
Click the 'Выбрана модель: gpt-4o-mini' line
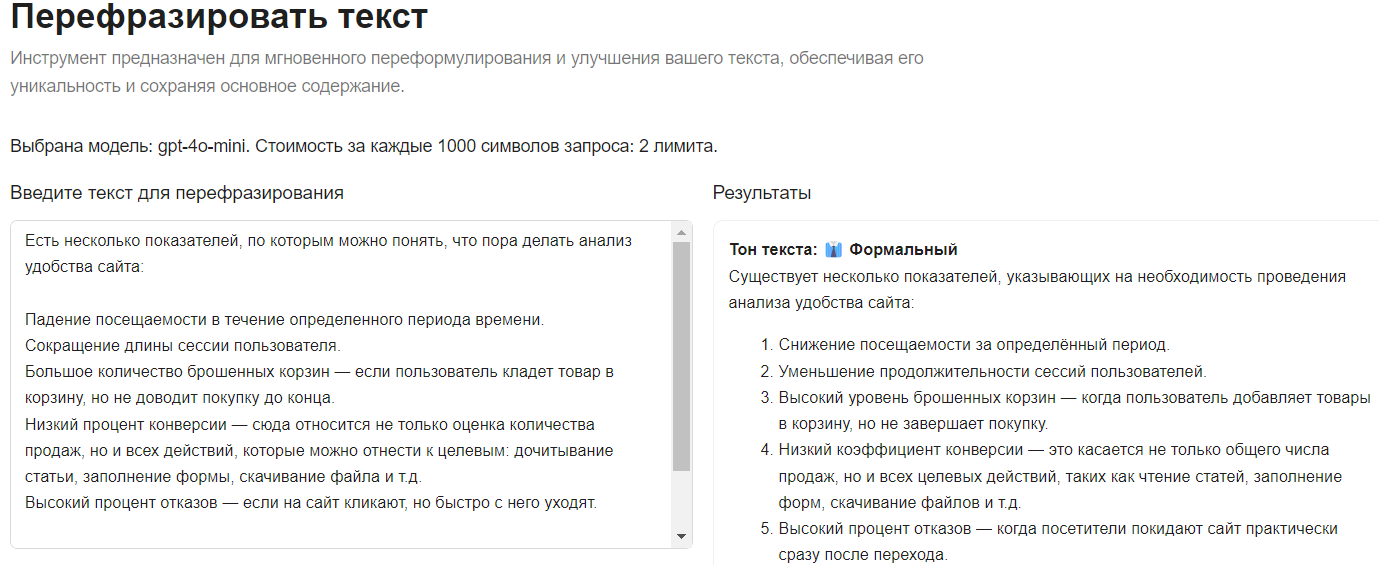click(364, 147)
